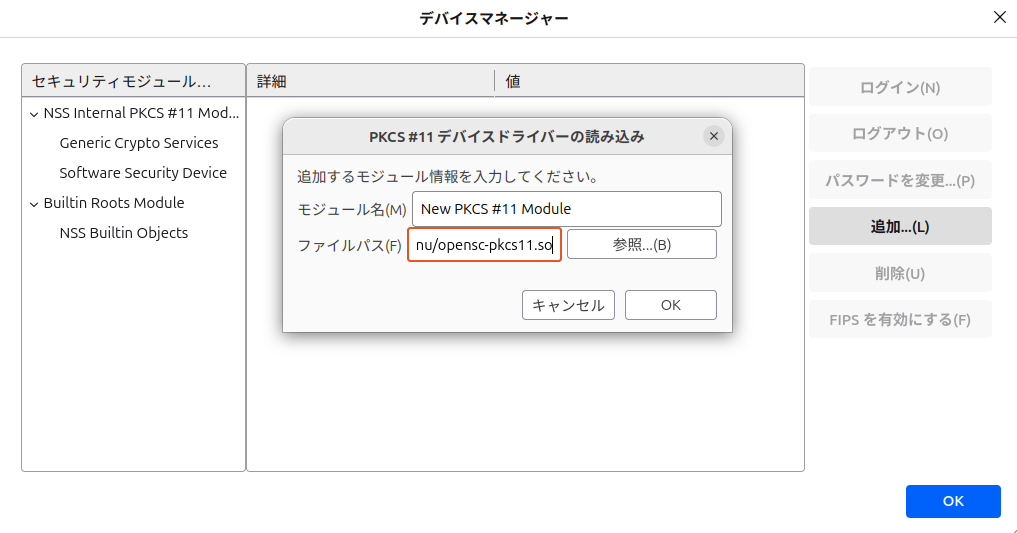Click the ファイルパス input field
This screenshot has width=1017, height=533.
pyautogui.click(x=484, y=245)
